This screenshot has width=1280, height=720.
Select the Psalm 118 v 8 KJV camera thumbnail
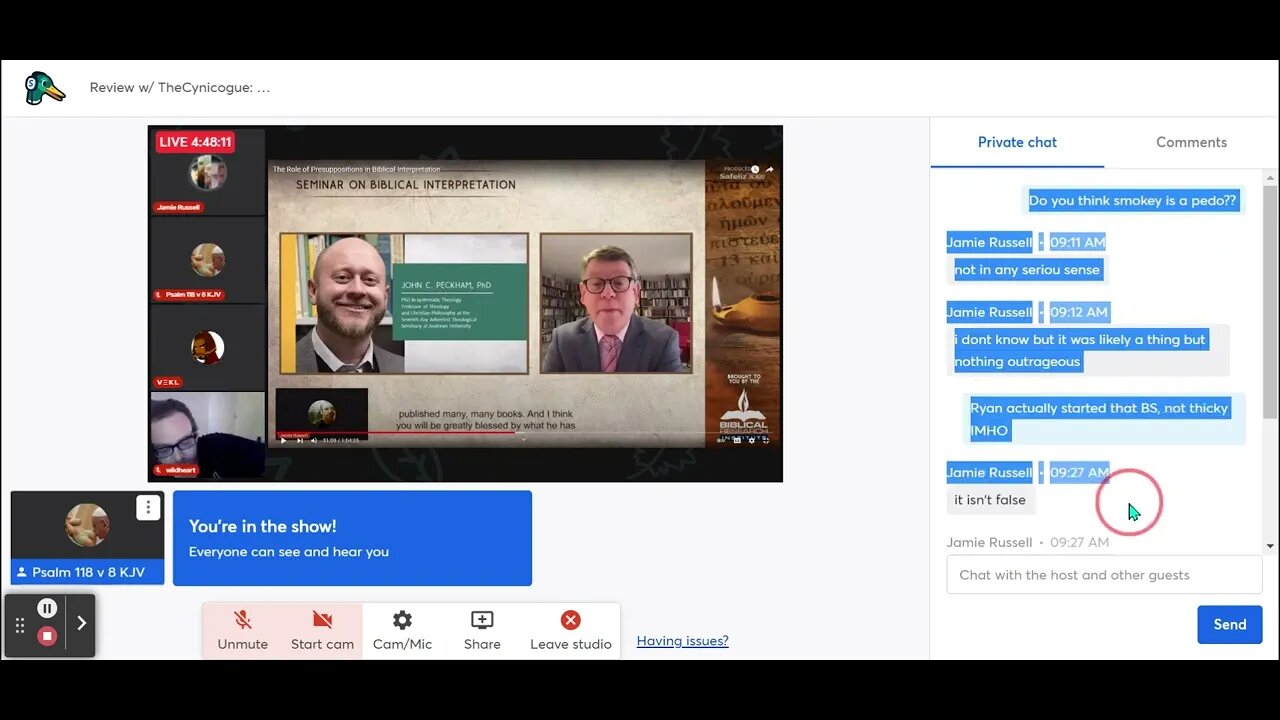coord(88,538)
